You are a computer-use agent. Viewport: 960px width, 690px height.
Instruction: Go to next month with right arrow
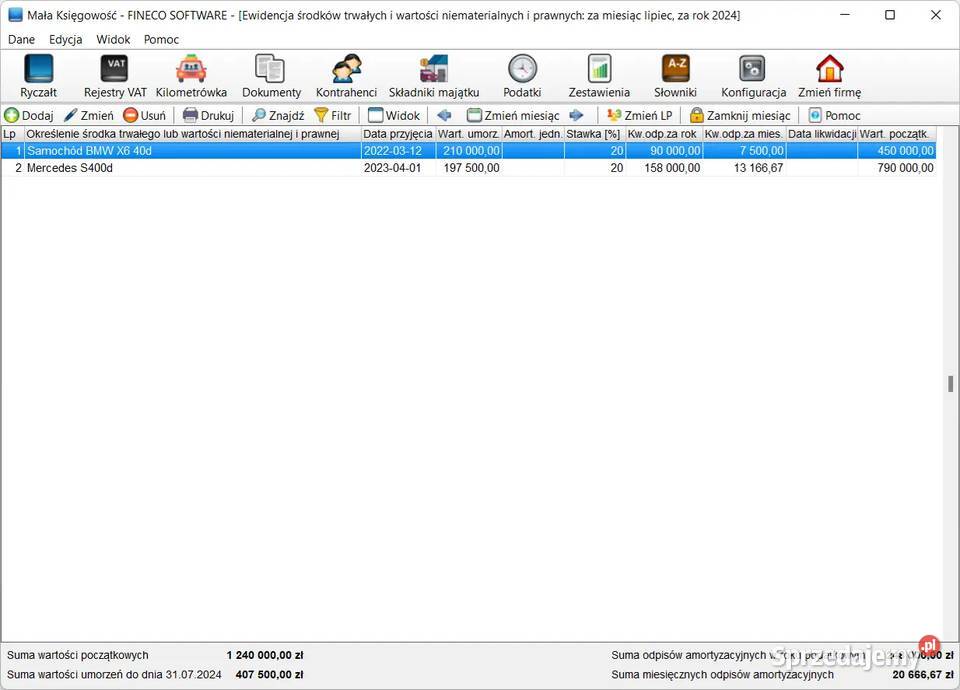[x=576, y=115]
